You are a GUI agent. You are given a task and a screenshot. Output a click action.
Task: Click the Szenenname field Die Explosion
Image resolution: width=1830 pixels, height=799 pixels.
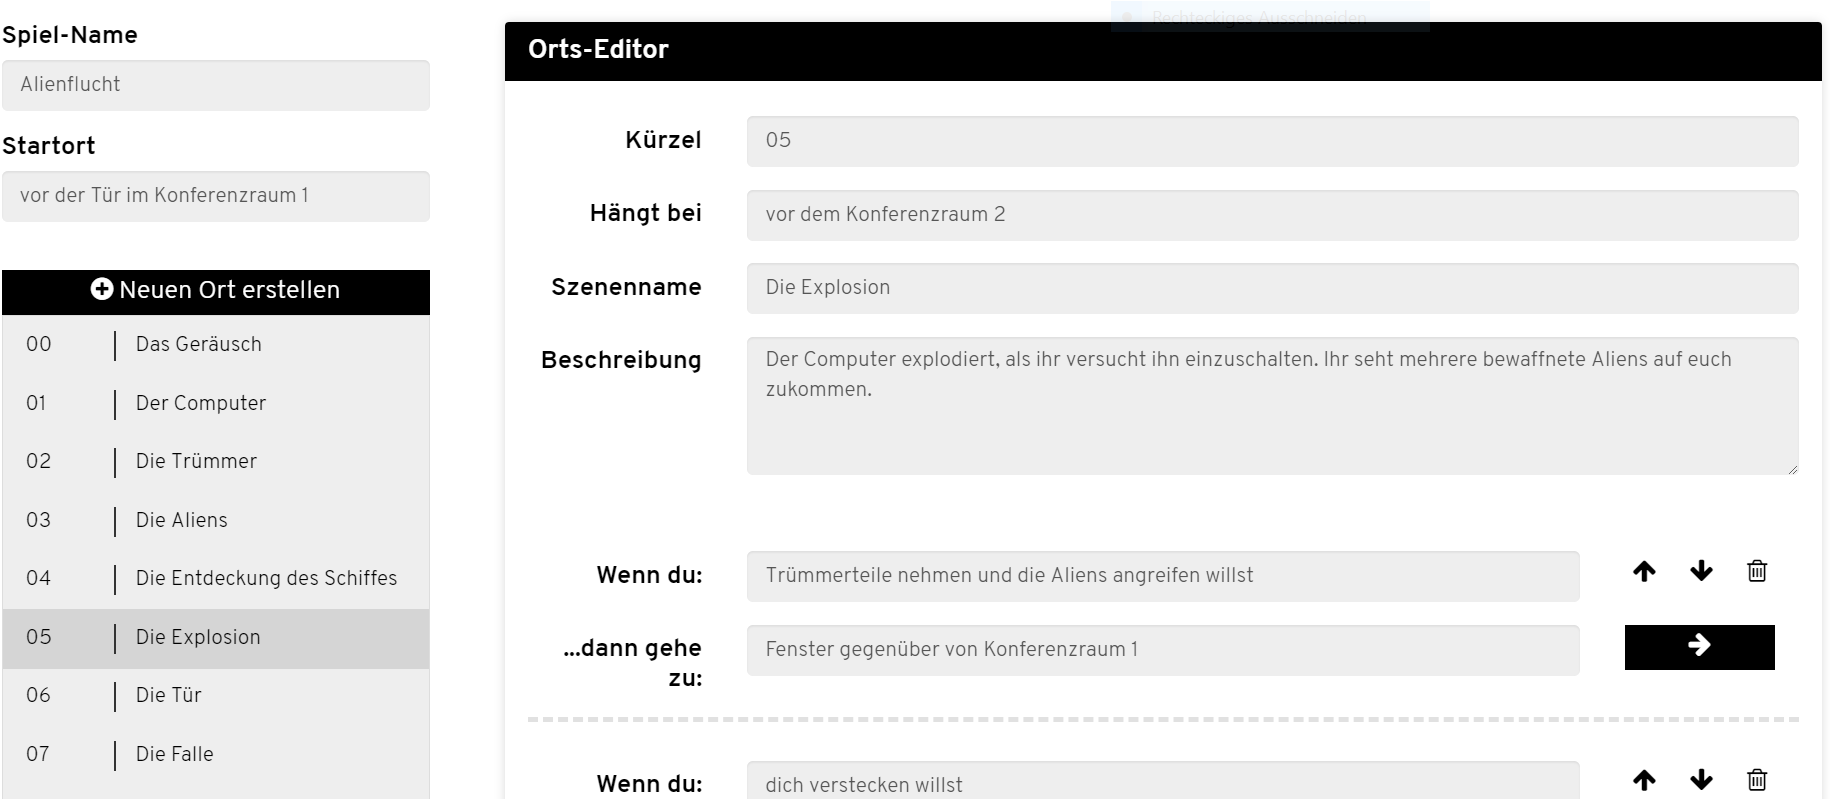pyautogui.click(x=1272, y=288)
